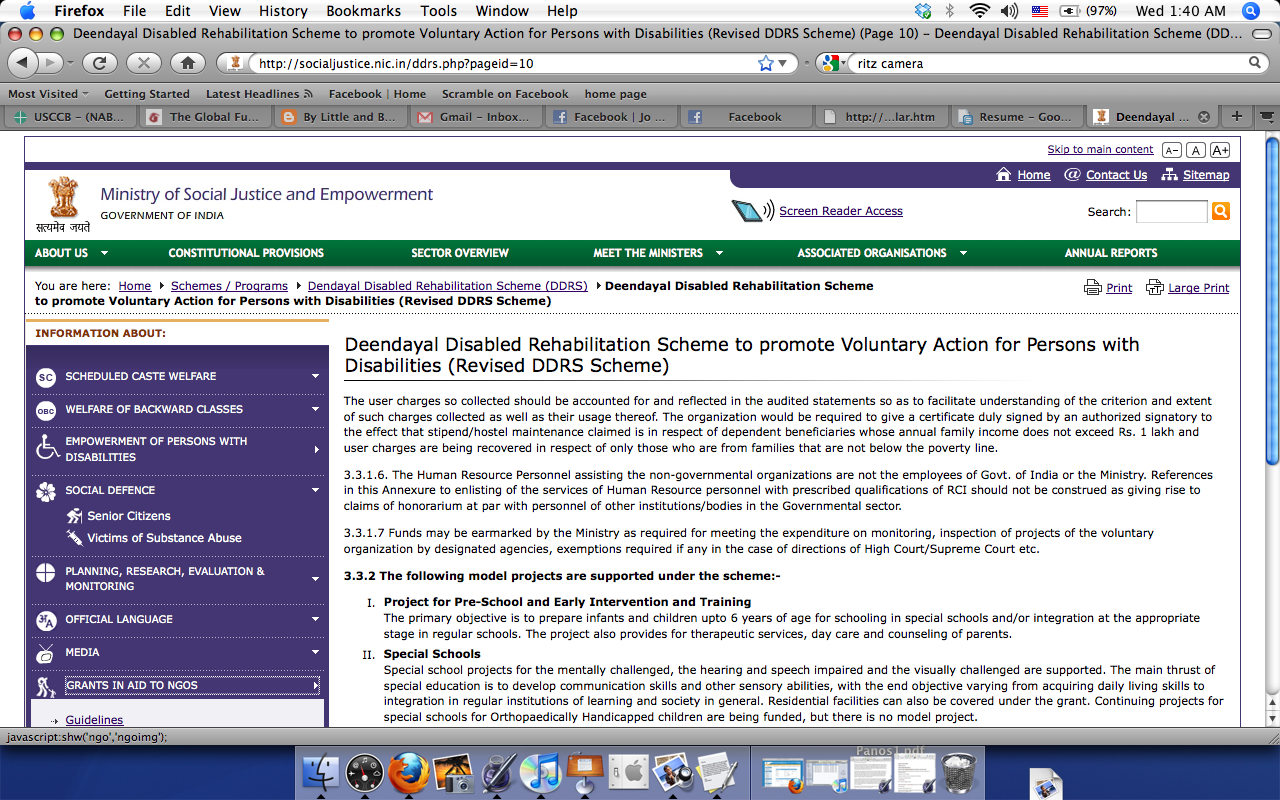Click the Schemes / Programs breadcrumb link

229,286
